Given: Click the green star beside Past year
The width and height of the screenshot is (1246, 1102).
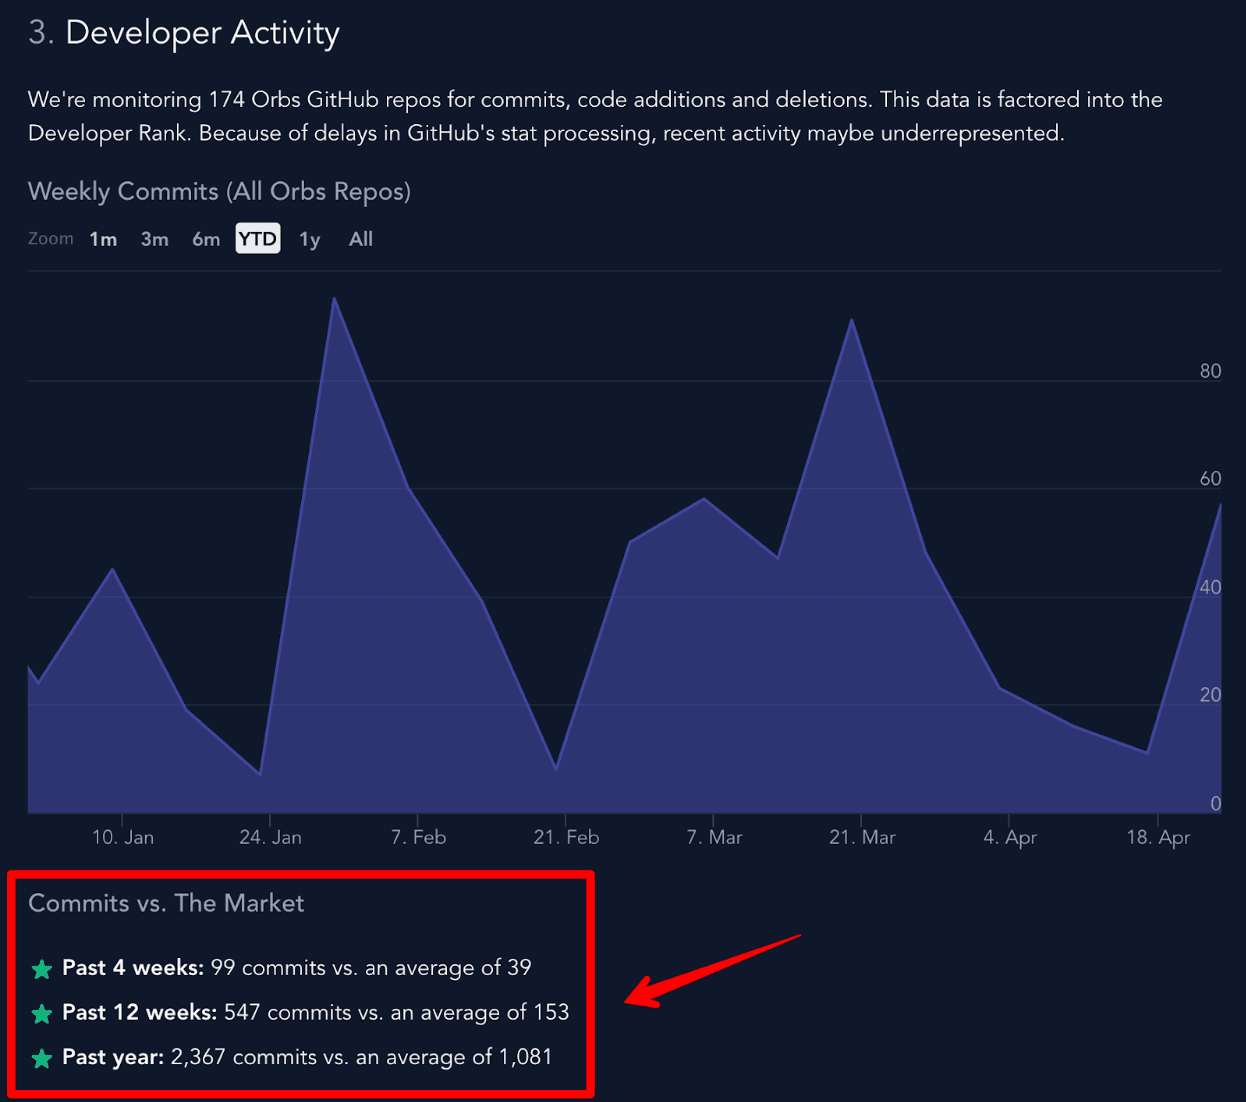Looking at the screenshot, I should point(42,1058).
